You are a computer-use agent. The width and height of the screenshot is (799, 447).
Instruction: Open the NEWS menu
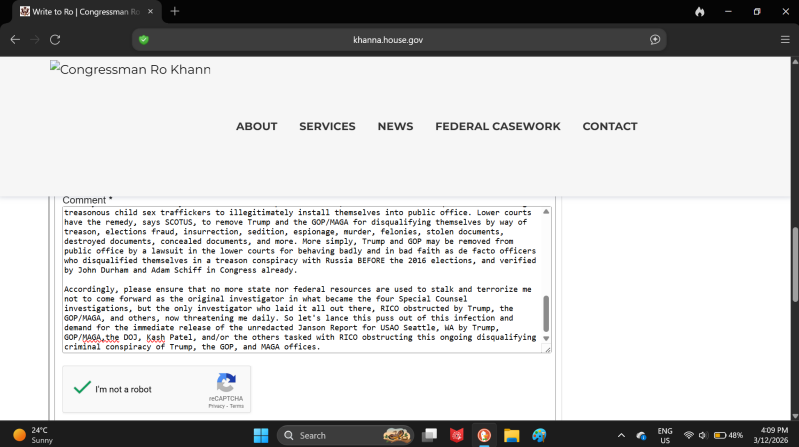pyautogui.click(x=395, y=126)
